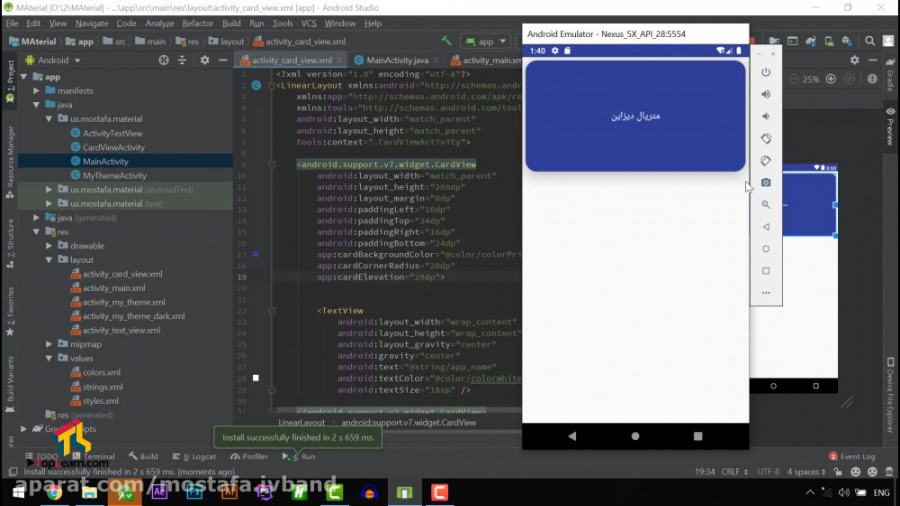Switch to MainActivity.java tab
The image size is (900, 506).
click(x=397, y=61)
